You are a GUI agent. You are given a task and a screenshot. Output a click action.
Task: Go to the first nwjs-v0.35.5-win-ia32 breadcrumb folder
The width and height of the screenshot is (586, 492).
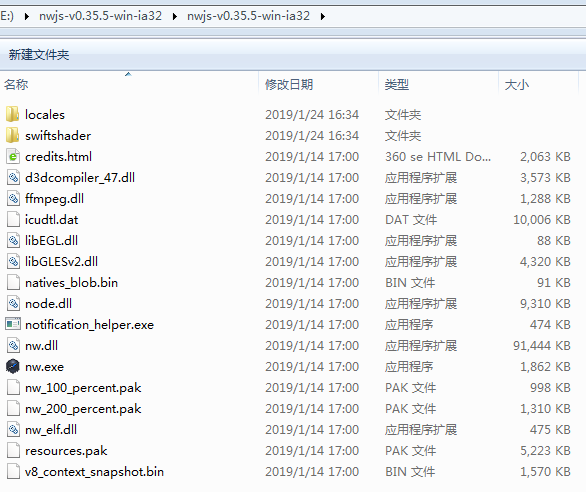[x=101, y=16]
